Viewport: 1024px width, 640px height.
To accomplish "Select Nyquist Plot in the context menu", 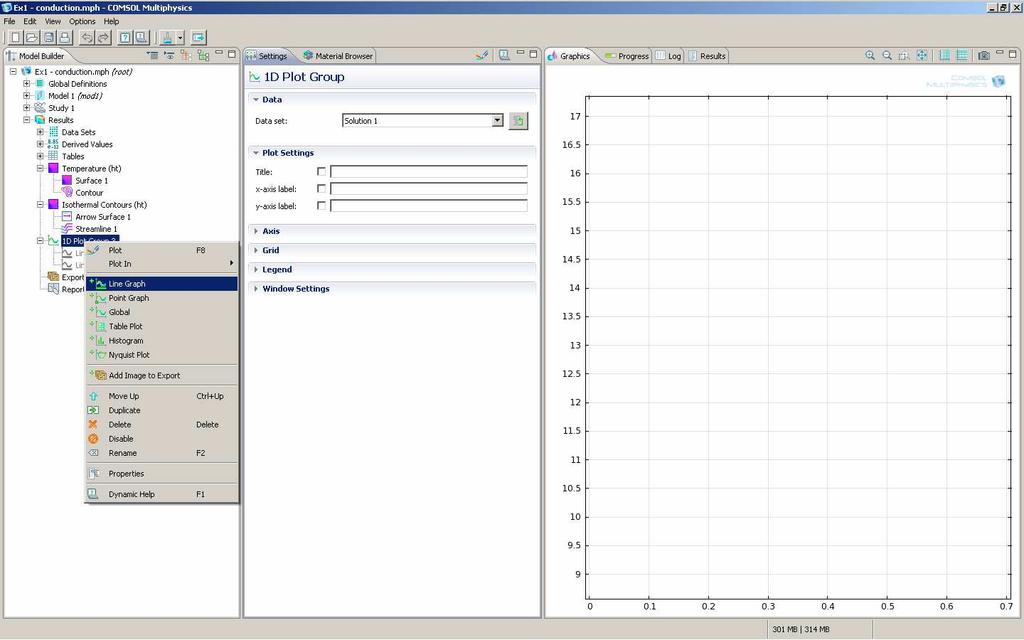I will coord(162,355).
